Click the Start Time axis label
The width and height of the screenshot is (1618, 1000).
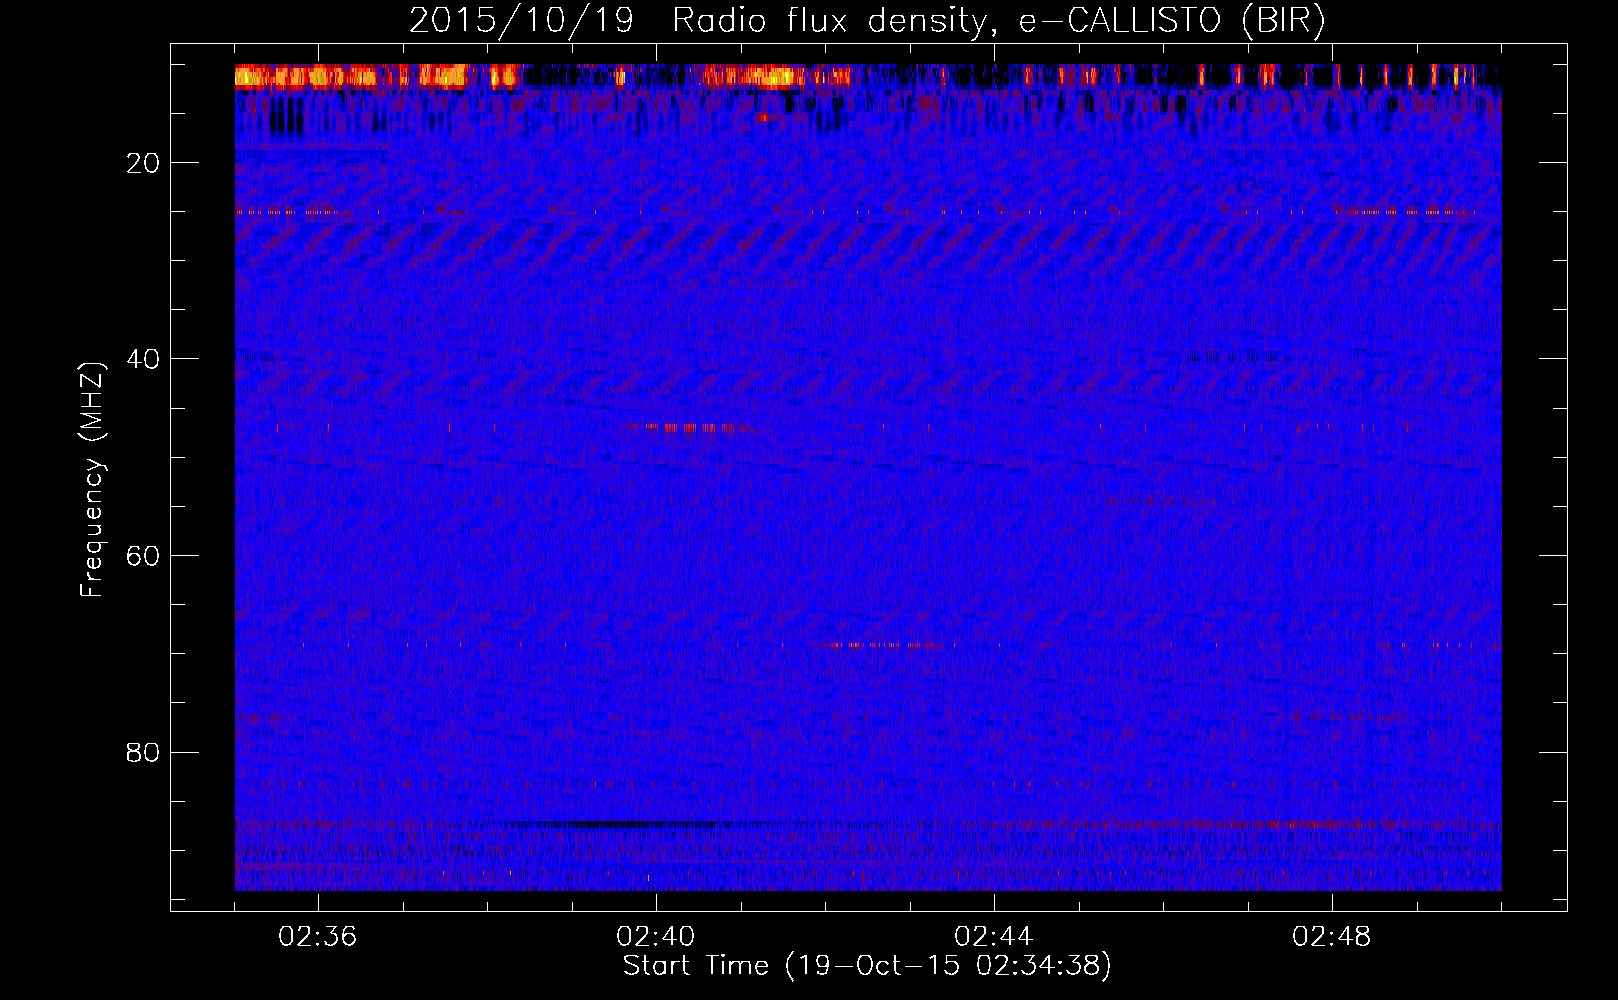pos(867,966)
